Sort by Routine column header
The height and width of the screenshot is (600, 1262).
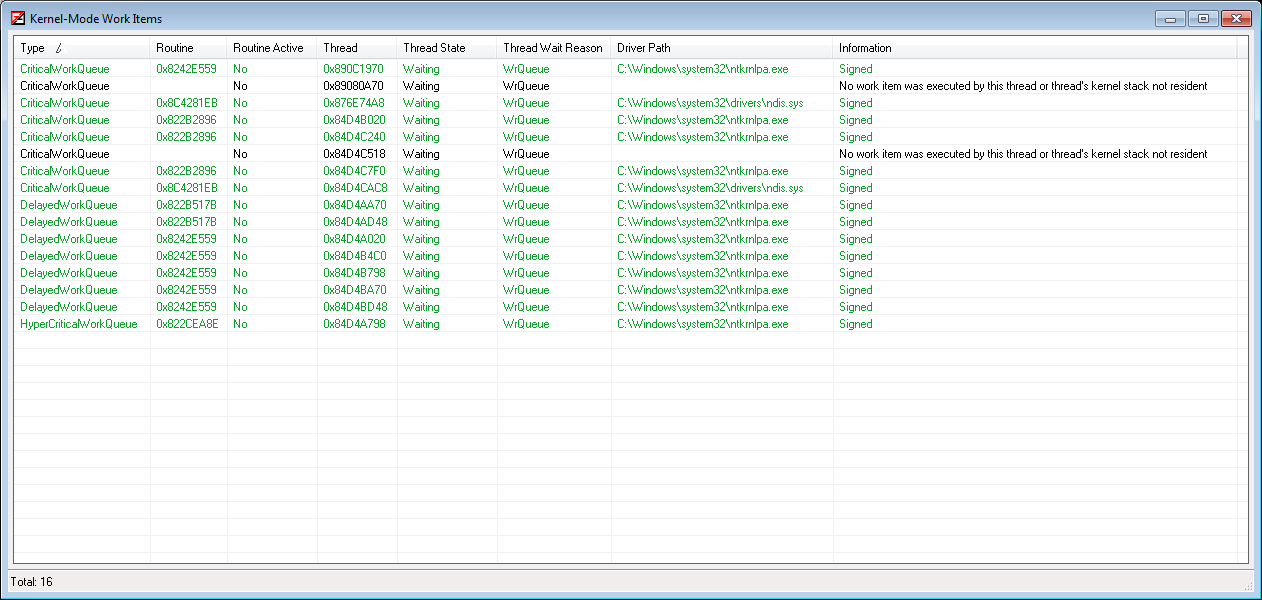(x=175, y=48)
